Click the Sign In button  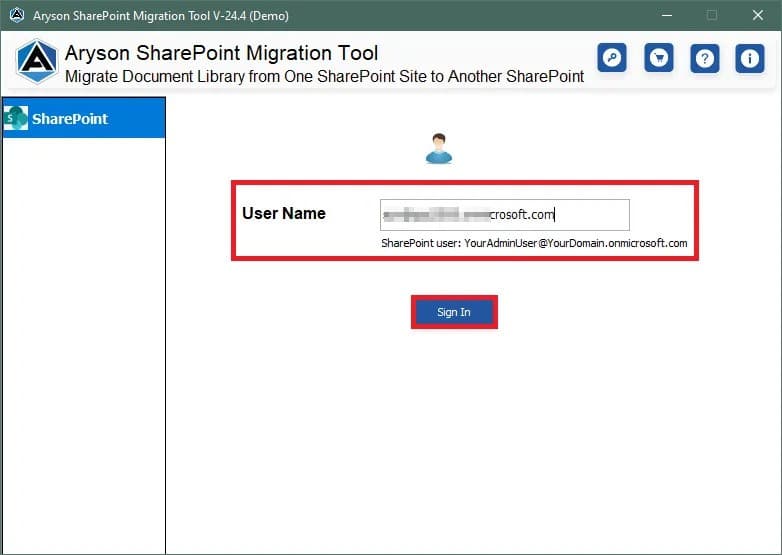tap(454, 312)
